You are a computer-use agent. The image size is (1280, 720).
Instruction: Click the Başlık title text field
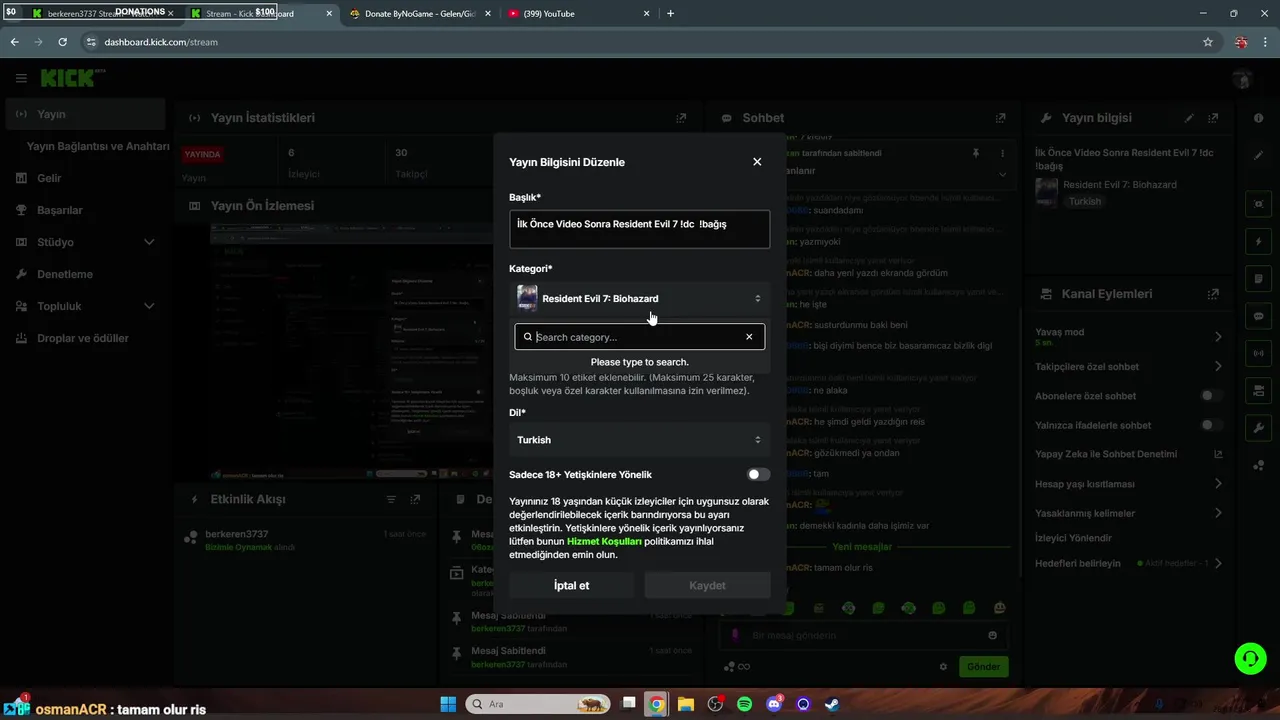[640, 229]
